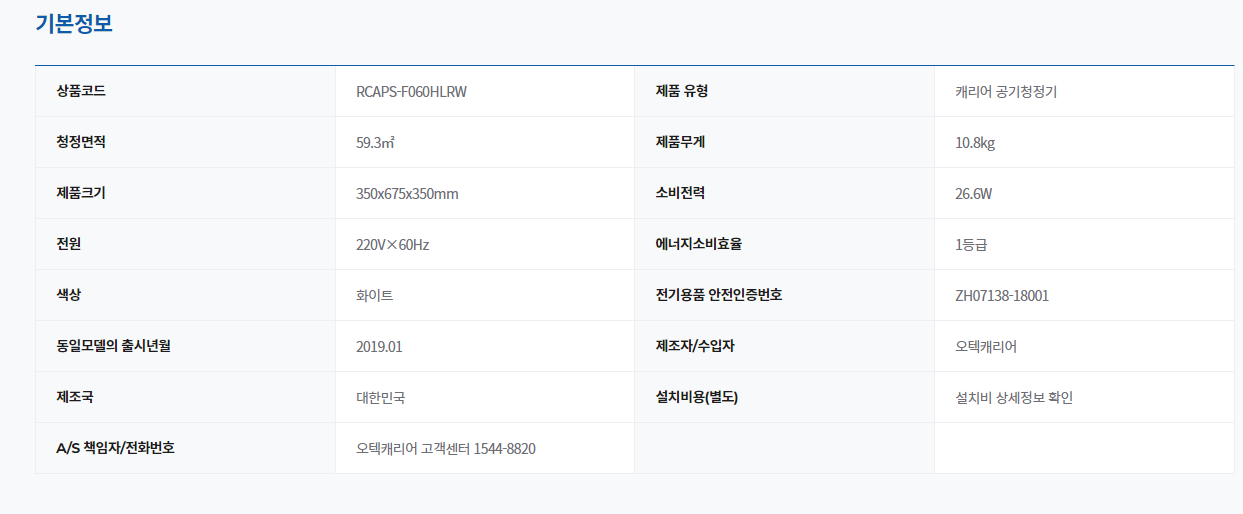Select the product code RCAPS-F060HLRW

coord(411,92)
